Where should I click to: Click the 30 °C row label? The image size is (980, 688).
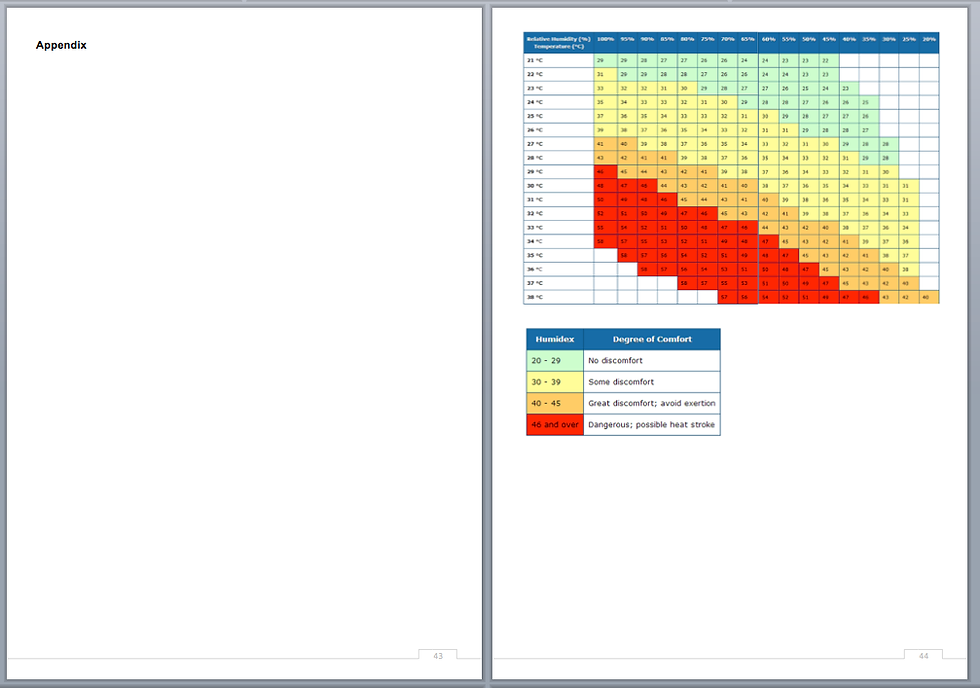(x=535, y=186)
